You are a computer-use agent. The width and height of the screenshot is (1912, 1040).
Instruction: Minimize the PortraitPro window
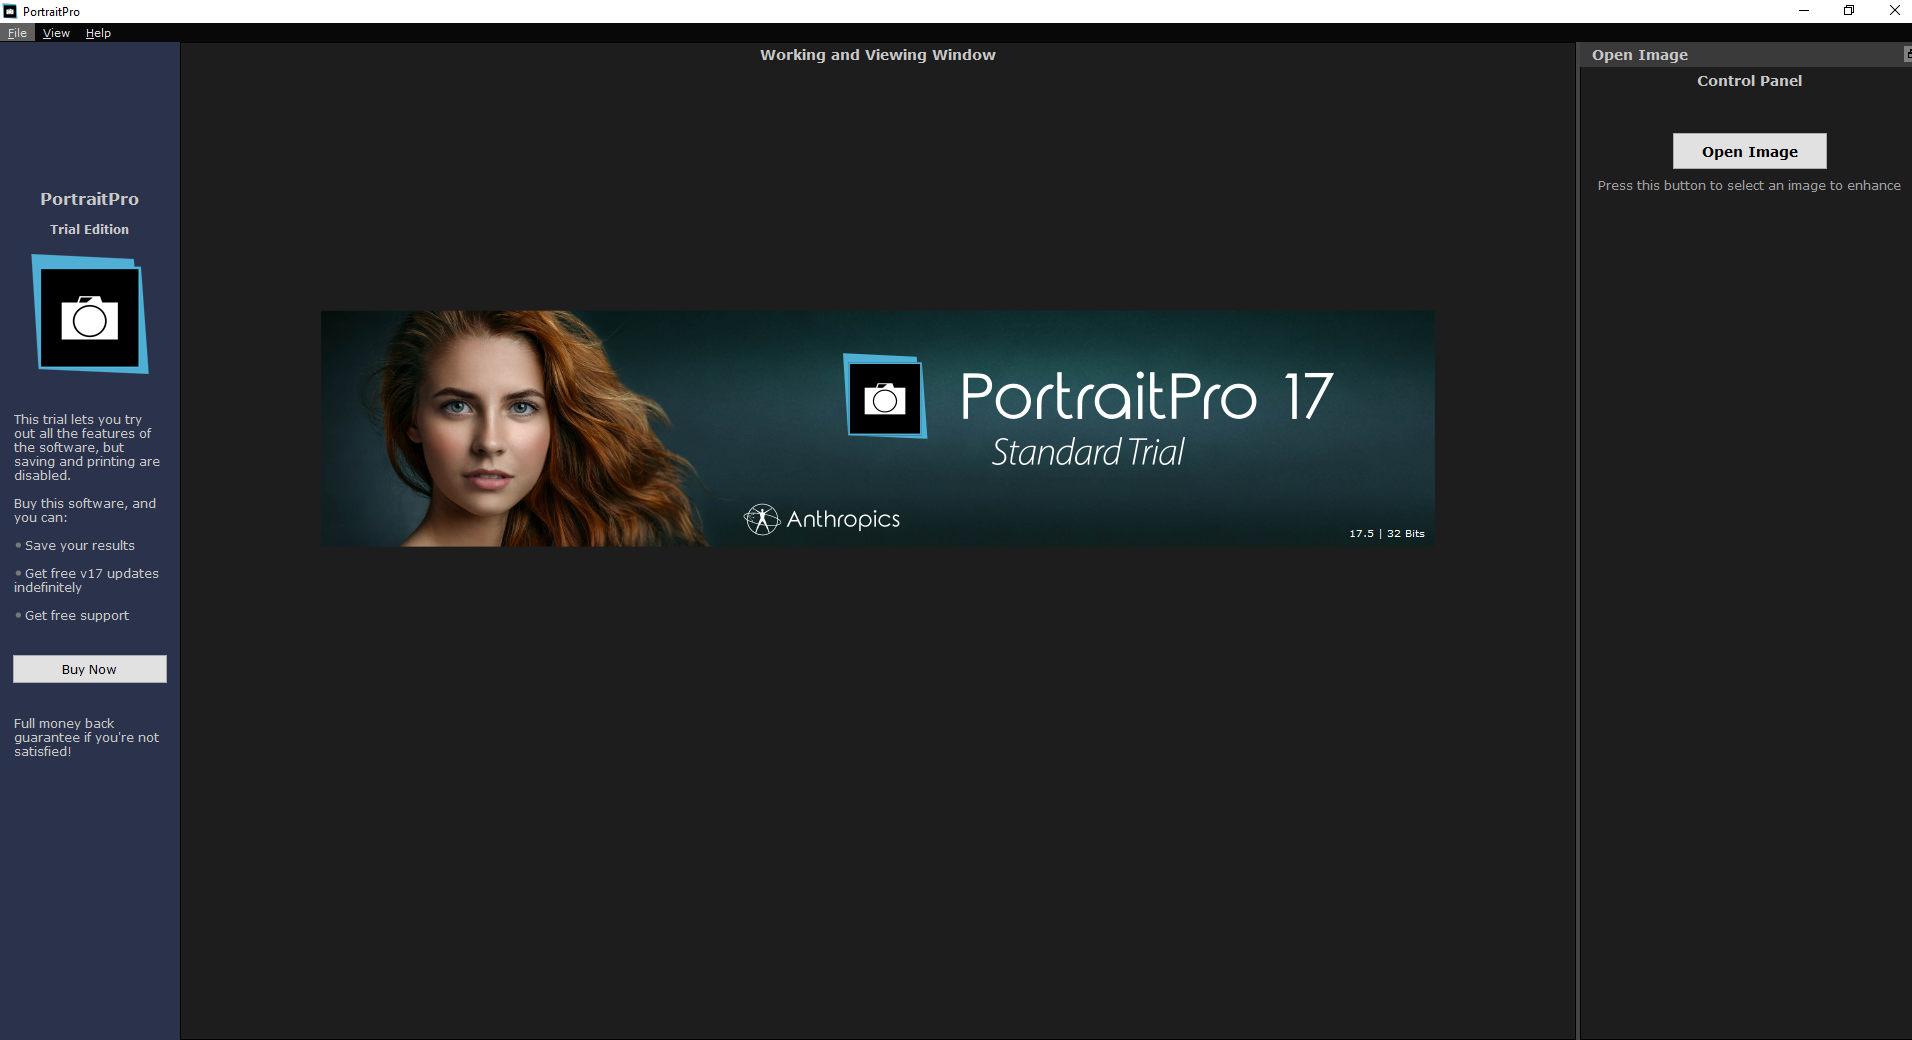click(x=1804, y=11)
